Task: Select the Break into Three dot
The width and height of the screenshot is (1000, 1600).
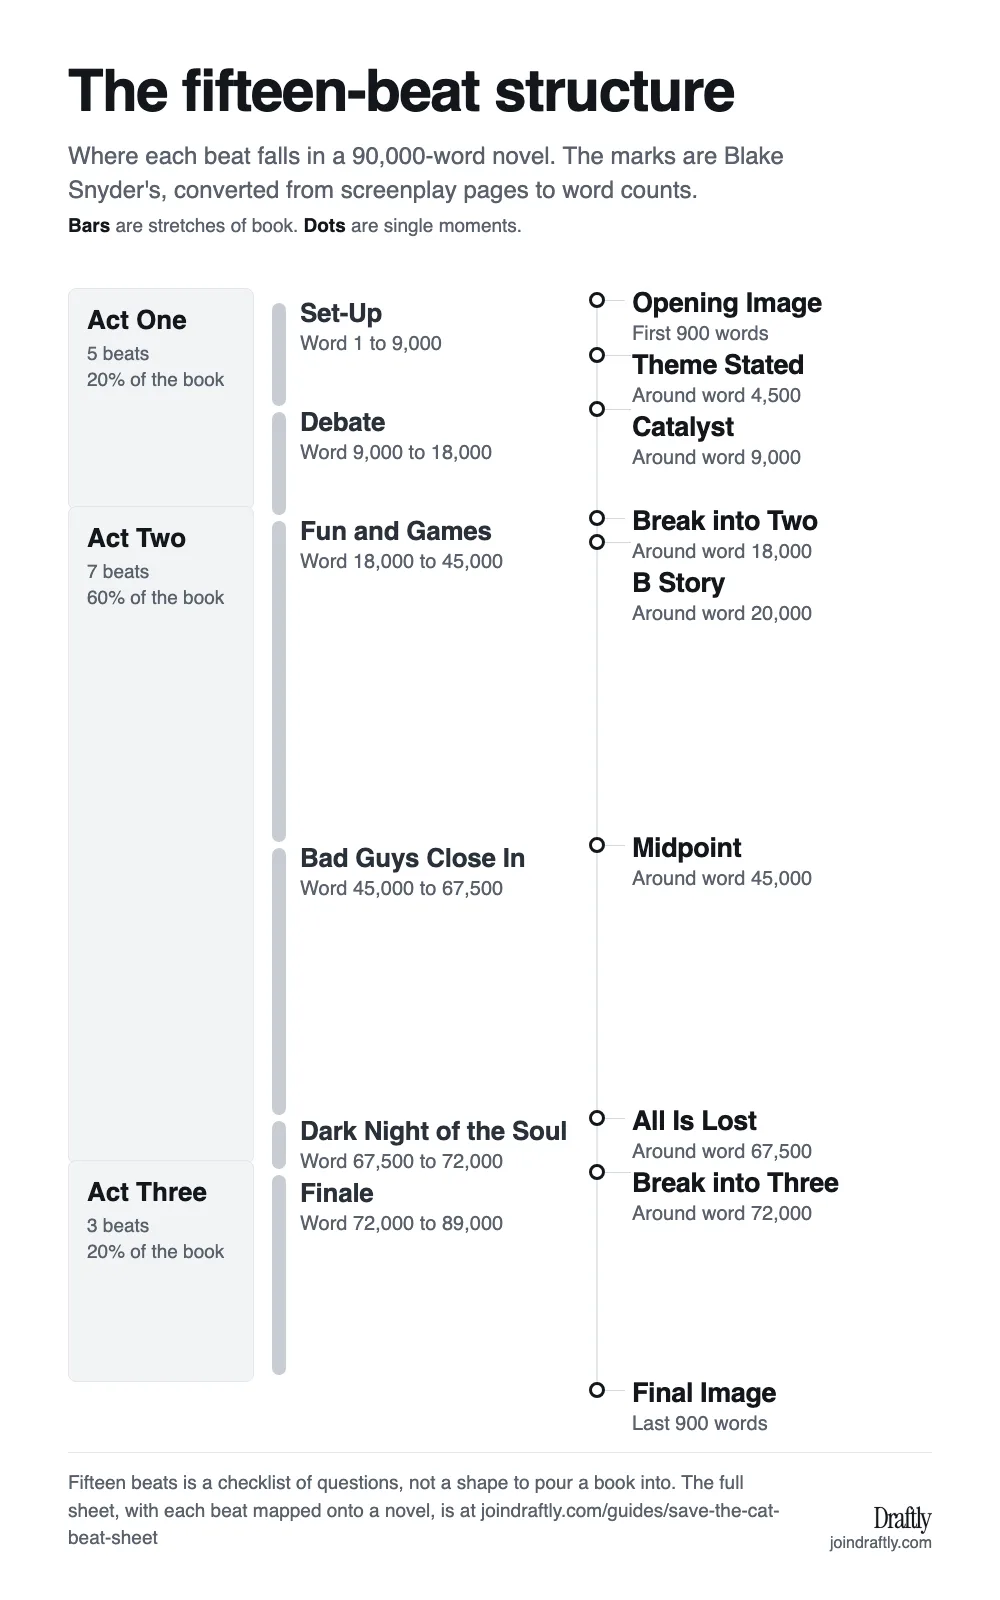Action: pyautogui.click(x=597, y=1172)
